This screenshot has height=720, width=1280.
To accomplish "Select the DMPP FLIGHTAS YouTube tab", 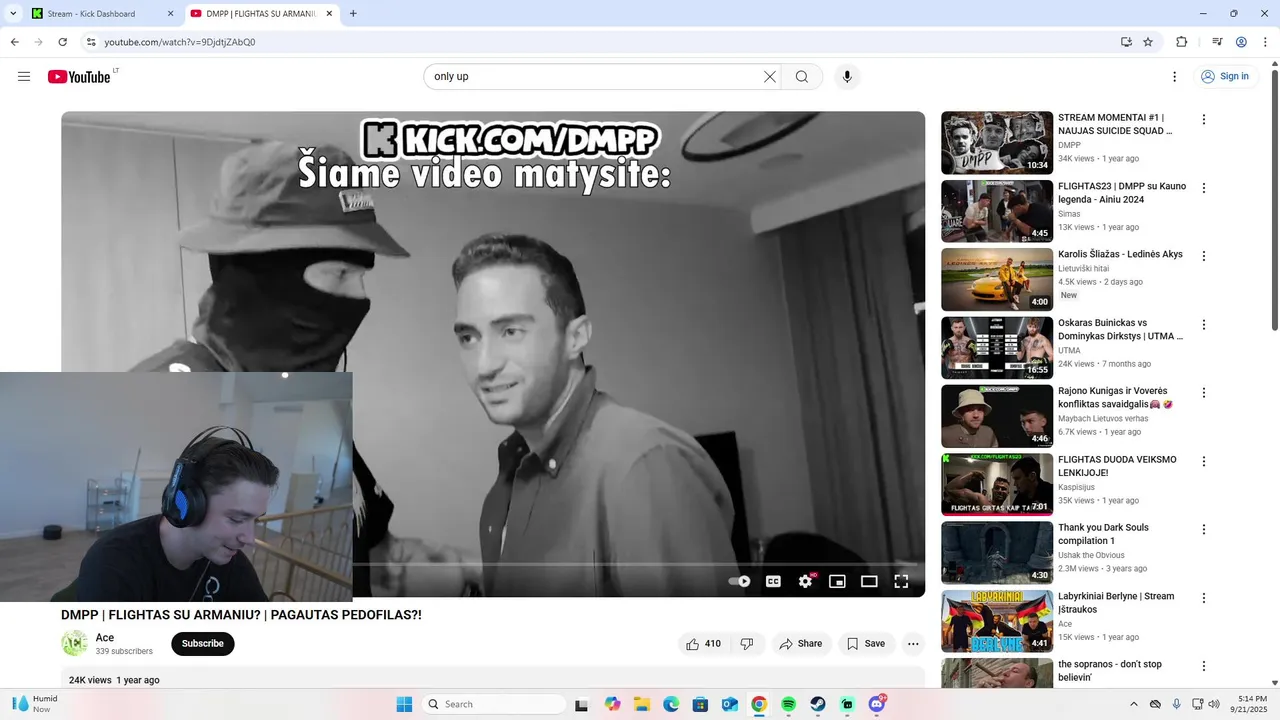I will pyautogui.click(x=262, y=14).
